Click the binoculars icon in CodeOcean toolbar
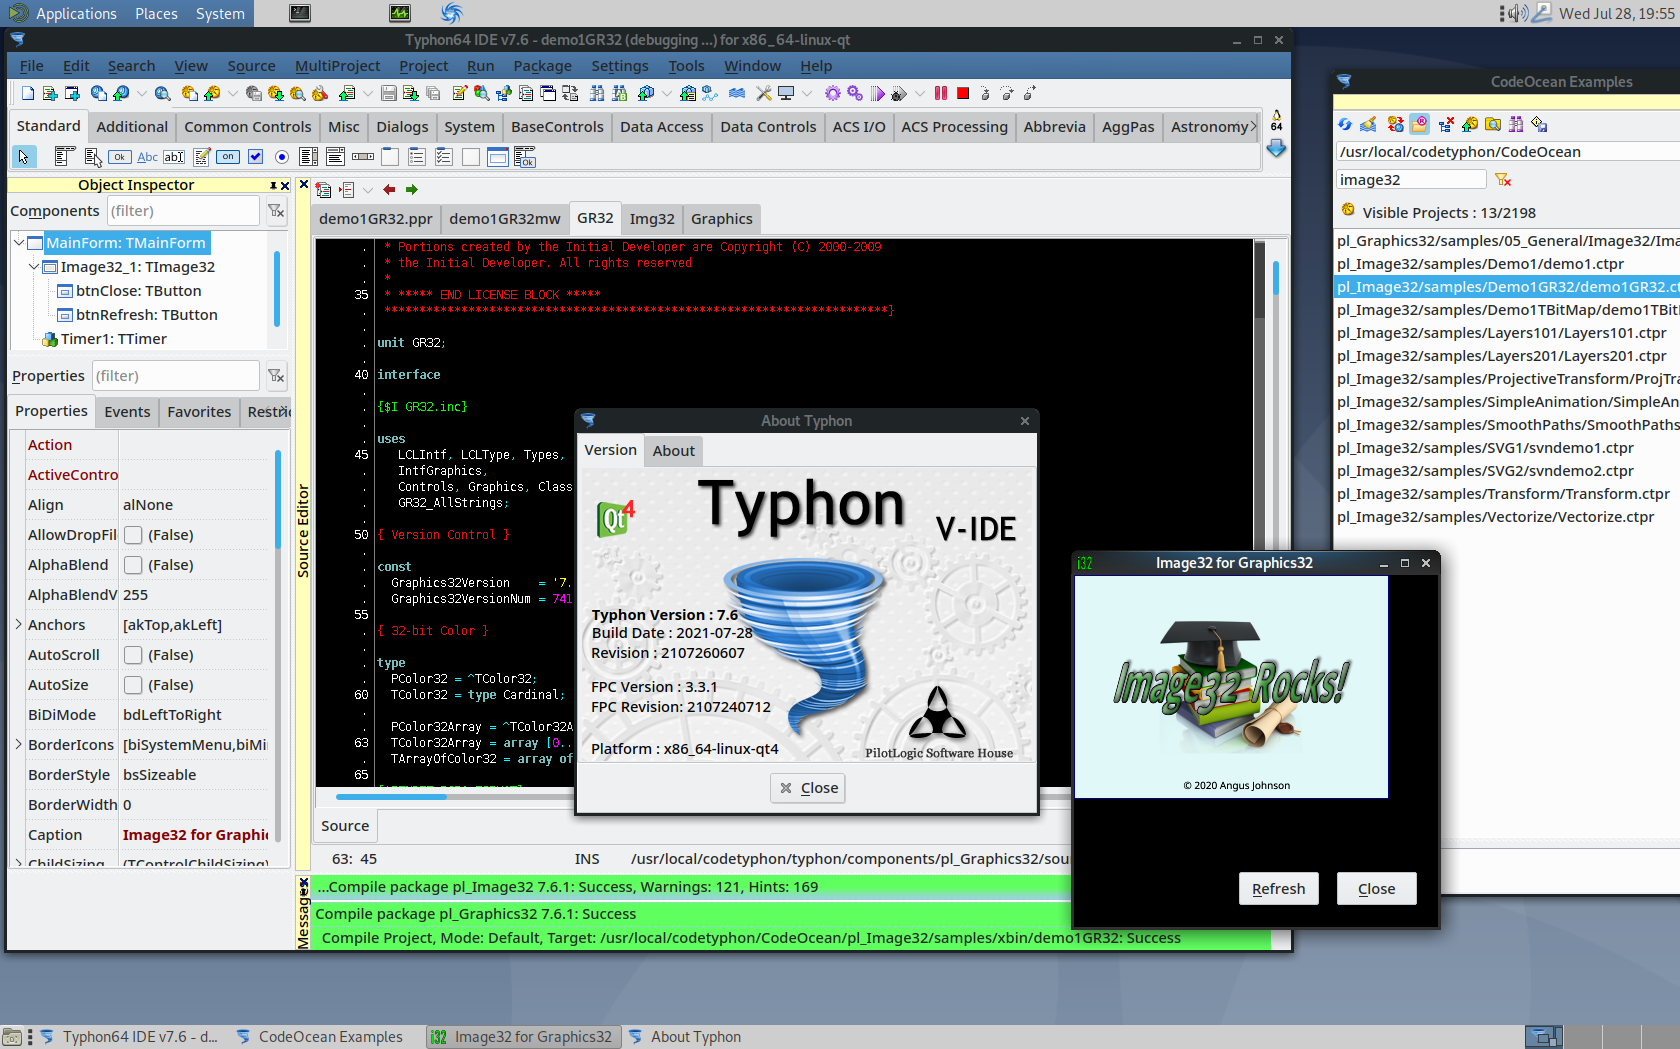This screenshot has height=1049, width=1680. click(x=1516, y=124)
